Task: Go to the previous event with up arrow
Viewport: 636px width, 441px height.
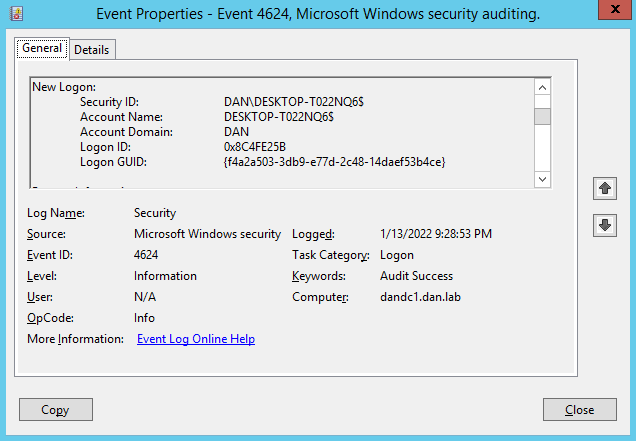Action: pos(604,188)
